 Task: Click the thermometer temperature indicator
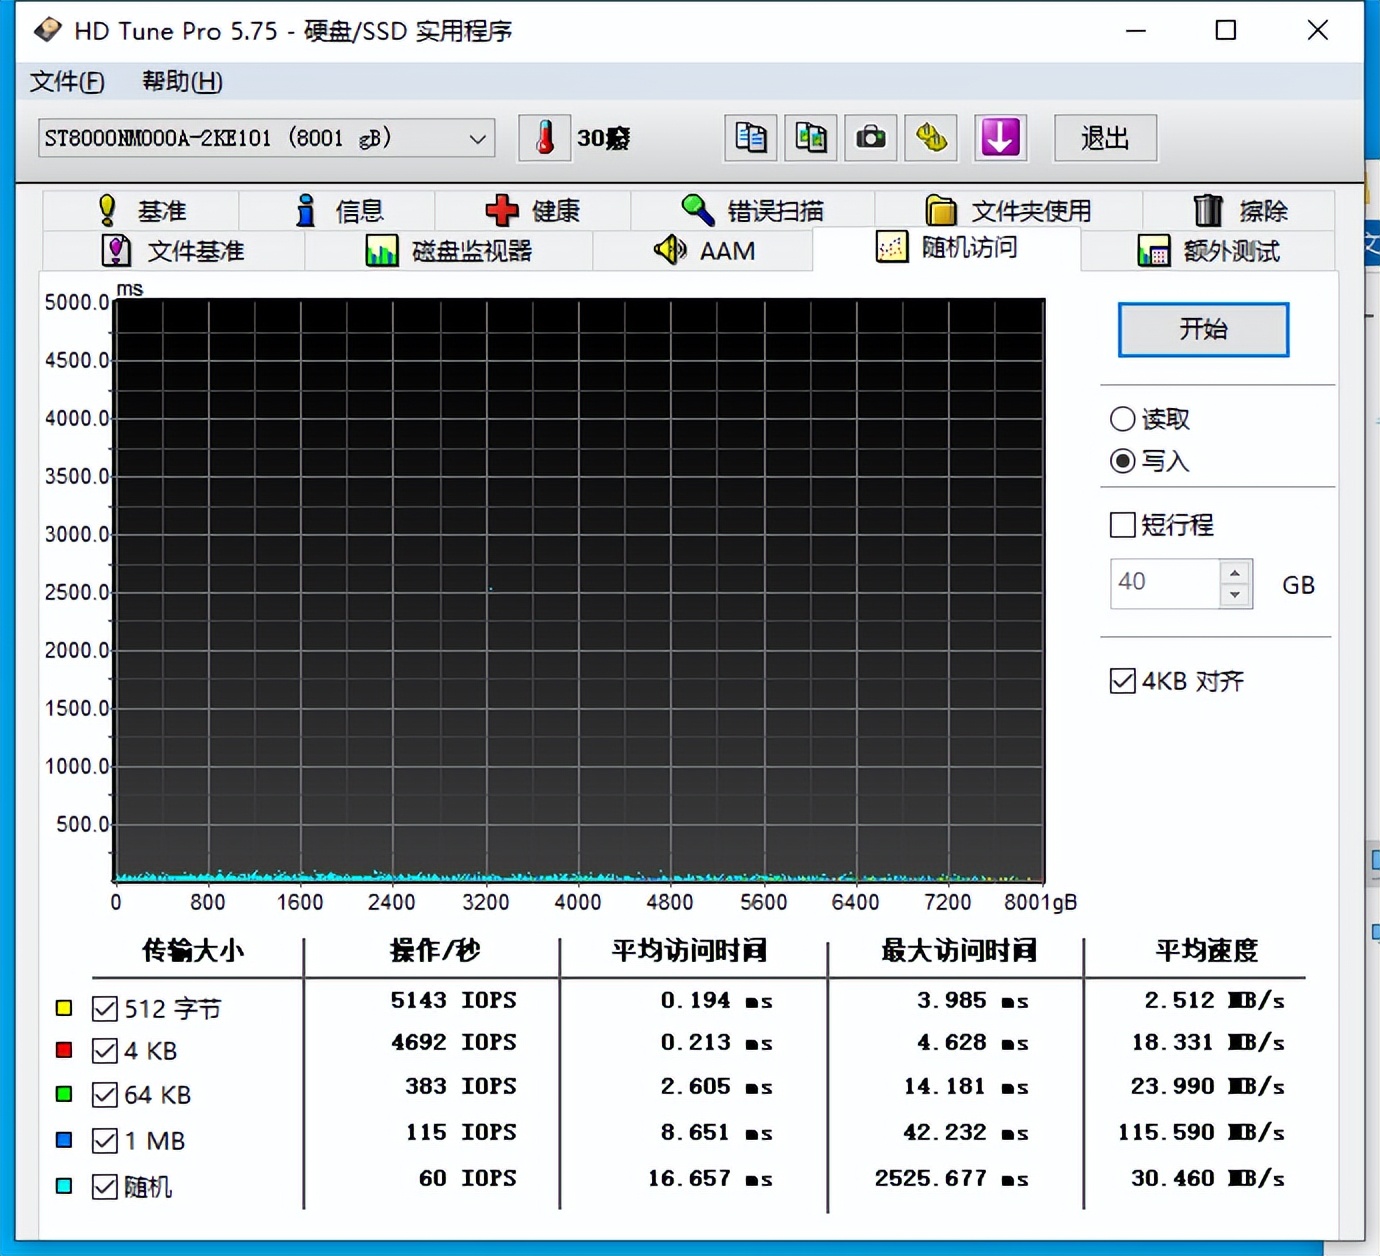click(x=543, y=138)
